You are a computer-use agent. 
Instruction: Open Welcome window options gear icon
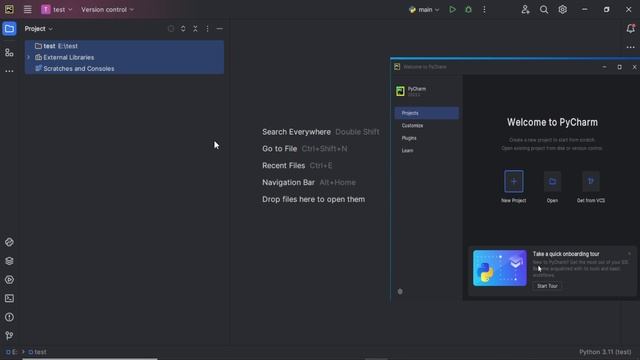(400, 291)
